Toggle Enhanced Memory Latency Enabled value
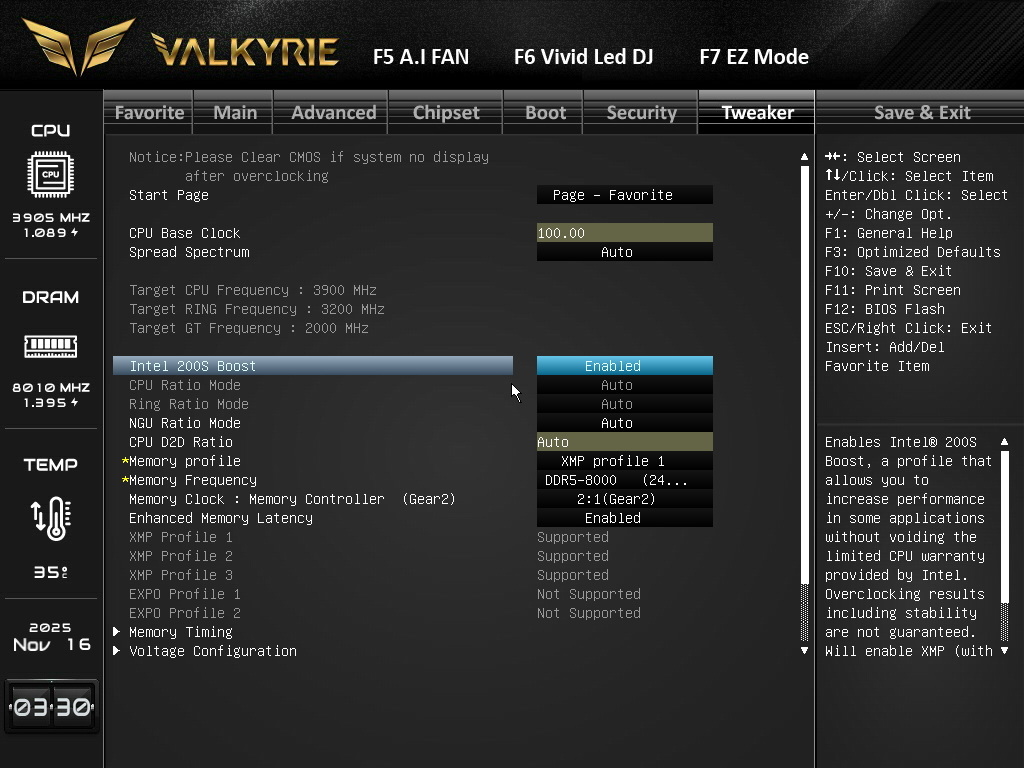Screen dimensions: 1024x768 pos(624,518)
